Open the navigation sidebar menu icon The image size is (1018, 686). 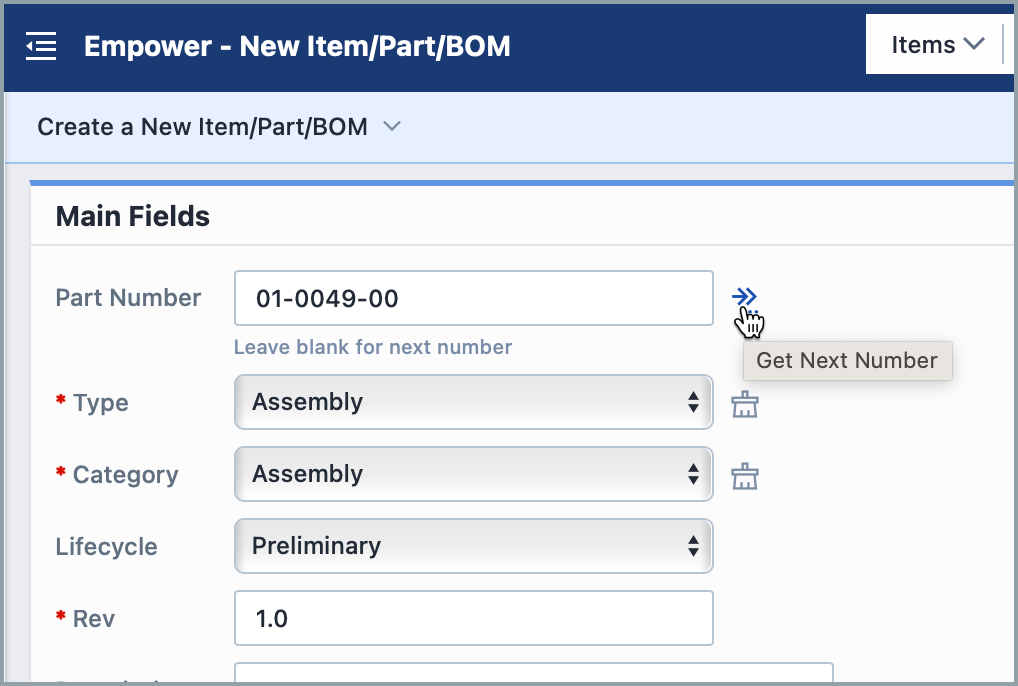coord(40,45)
